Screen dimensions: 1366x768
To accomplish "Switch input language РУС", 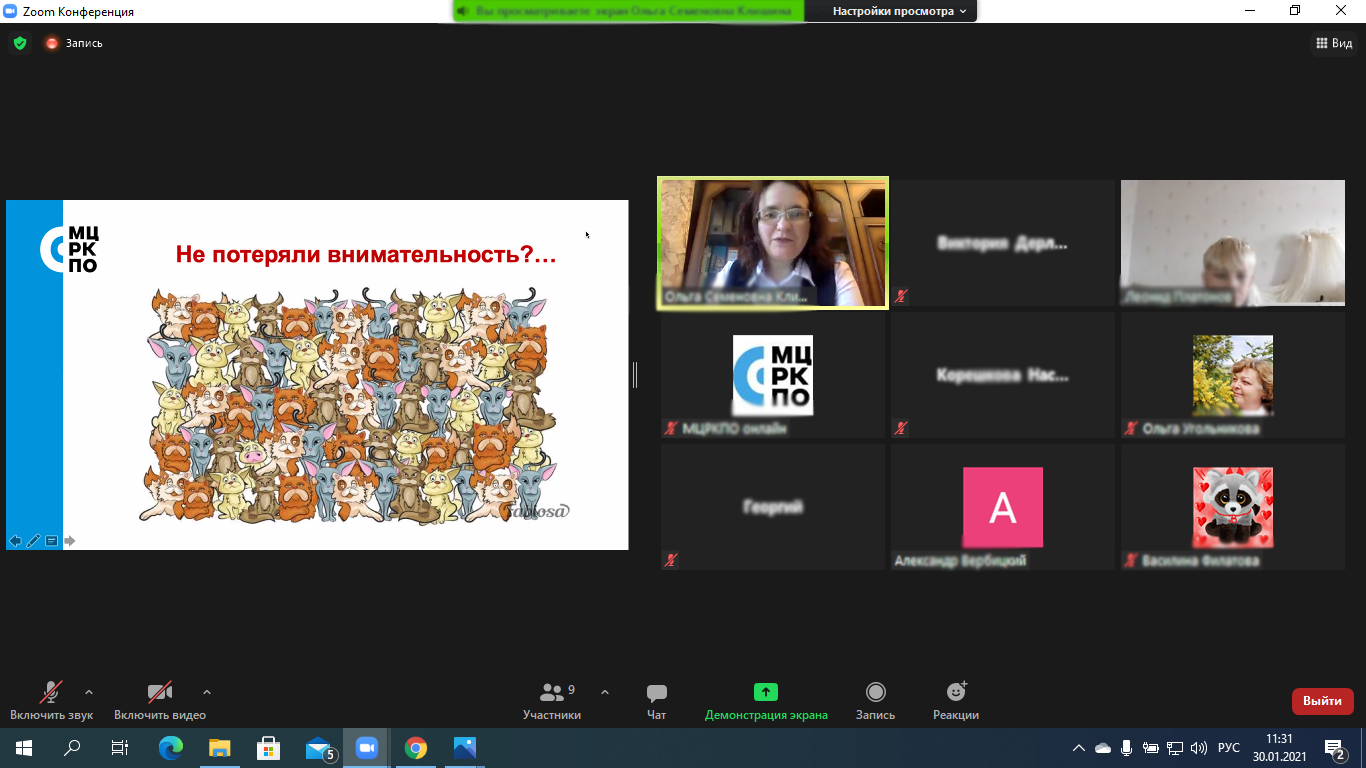I will pos(1229,748).
